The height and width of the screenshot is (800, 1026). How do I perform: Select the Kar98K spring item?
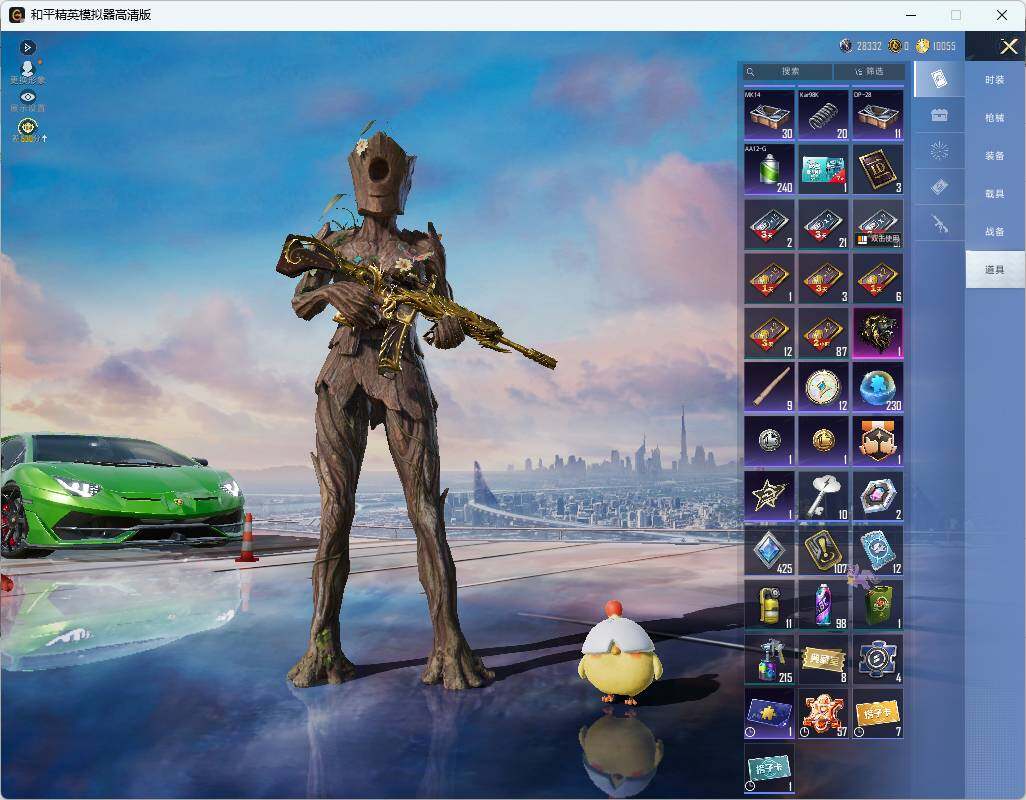pyautogui.click(x=824, y=115)
